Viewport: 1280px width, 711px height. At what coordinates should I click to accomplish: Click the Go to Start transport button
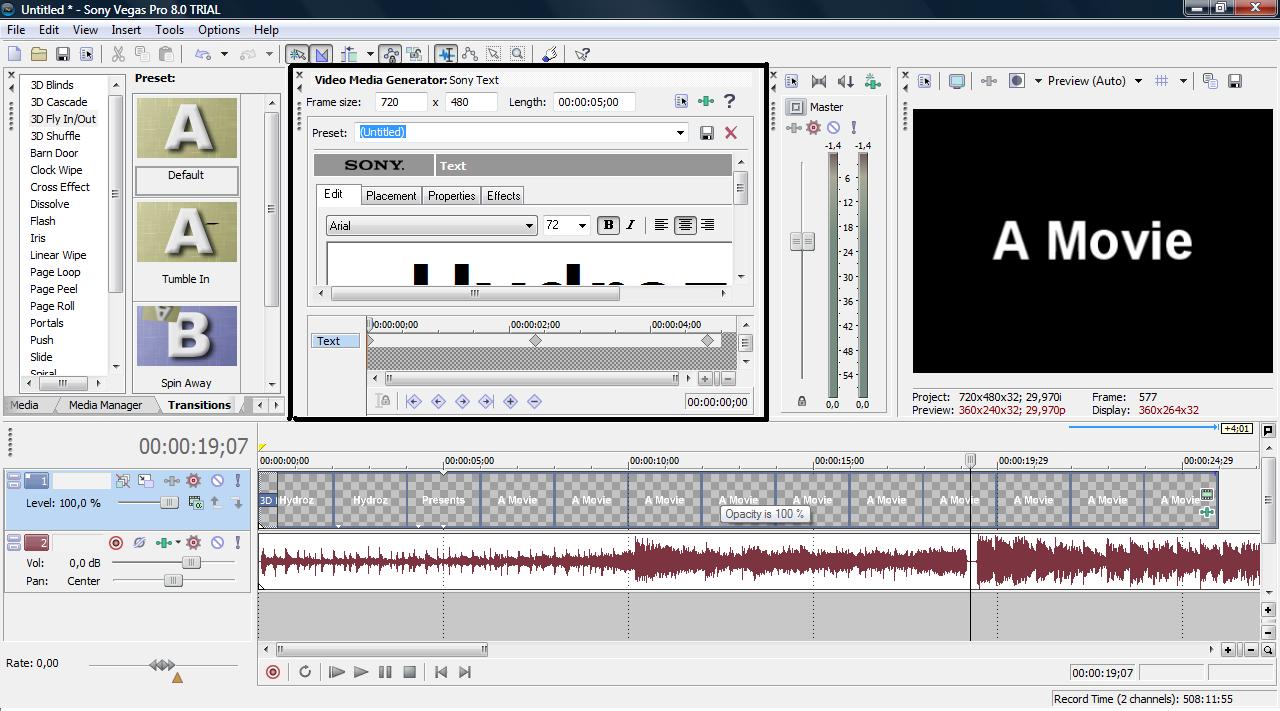click(441, 672)
